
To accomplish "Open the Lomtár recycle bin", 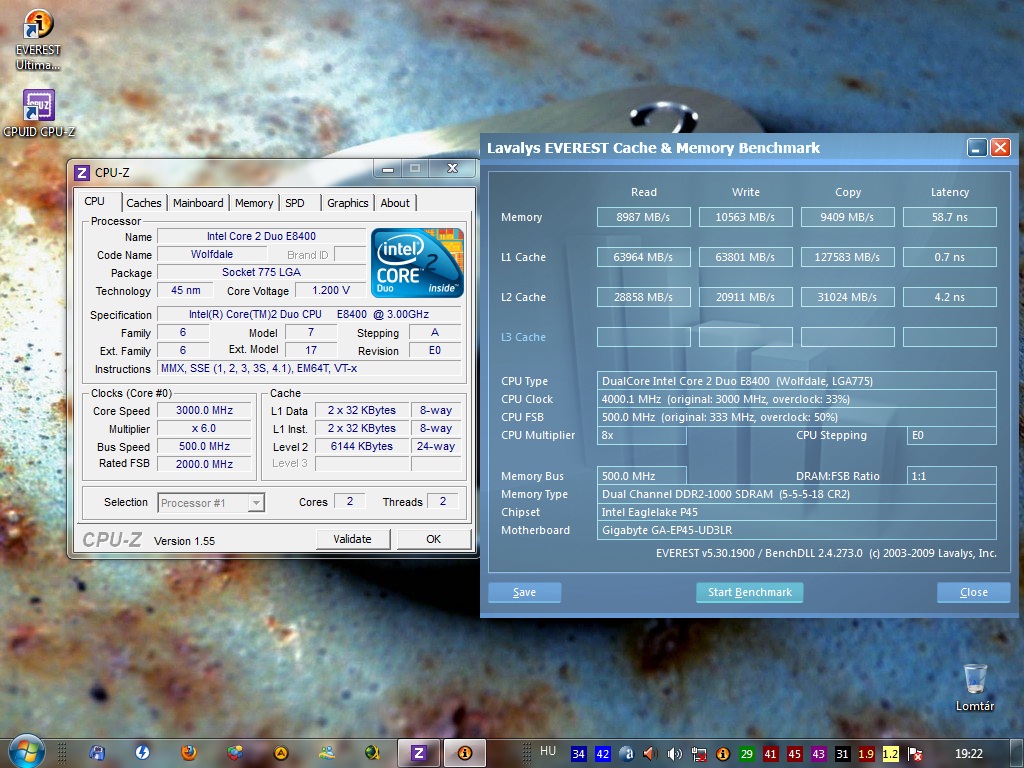I will coord(975,687).
